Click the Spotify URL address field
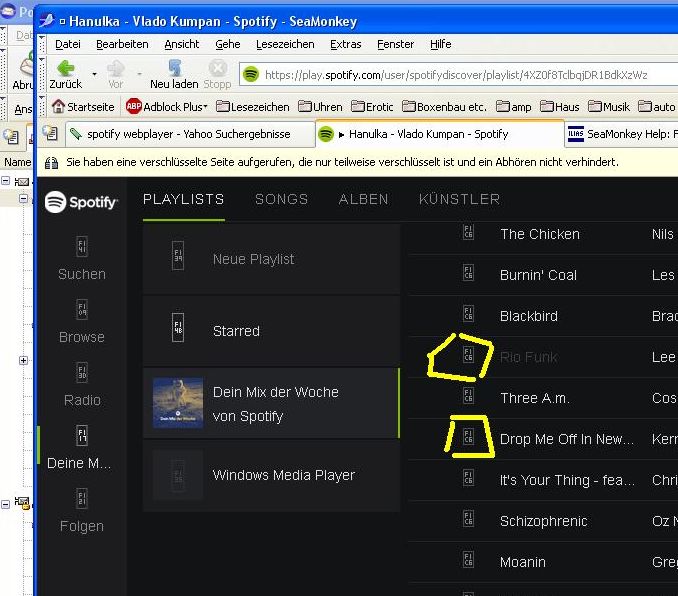This screenshot has height=596, width=678. [x=457, y=75]
